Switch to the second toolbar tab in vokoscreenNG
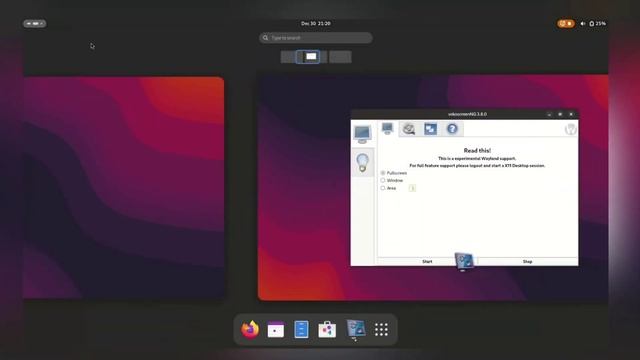This screenshot has width=640, height=360. coord(409,129)
